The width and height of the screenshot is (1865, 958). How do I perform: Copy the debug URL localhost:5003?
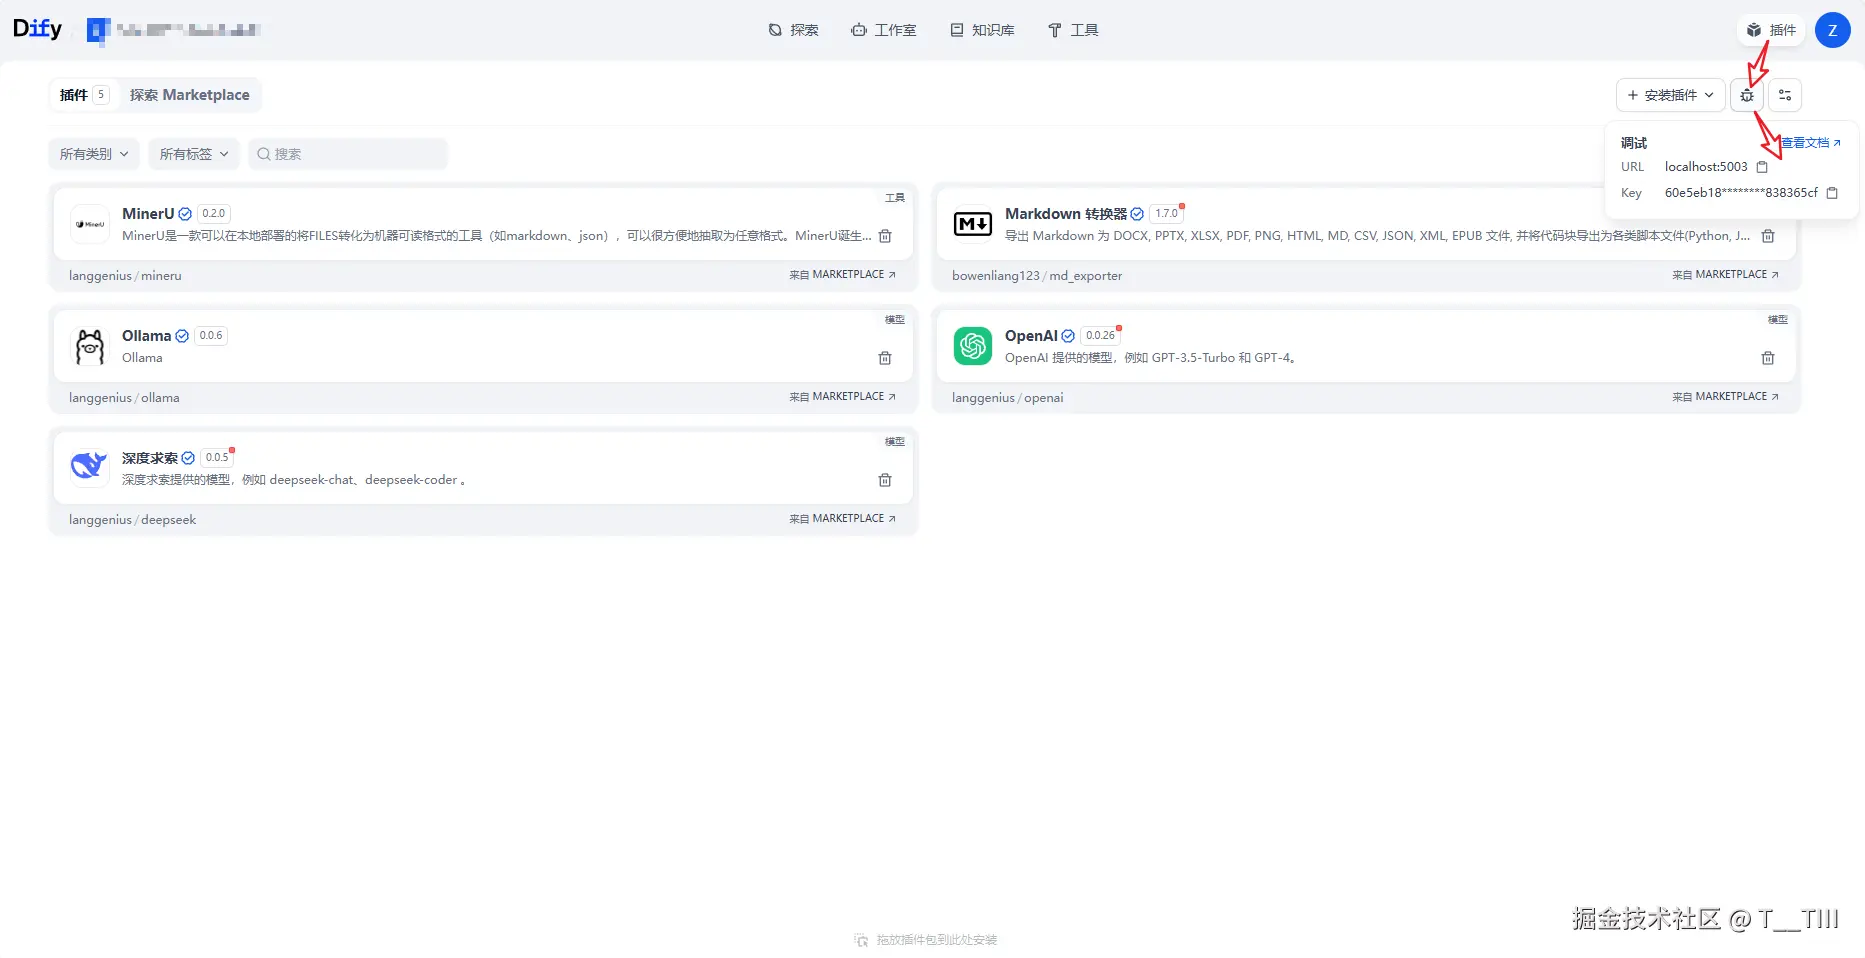[x=1762, y=167]
